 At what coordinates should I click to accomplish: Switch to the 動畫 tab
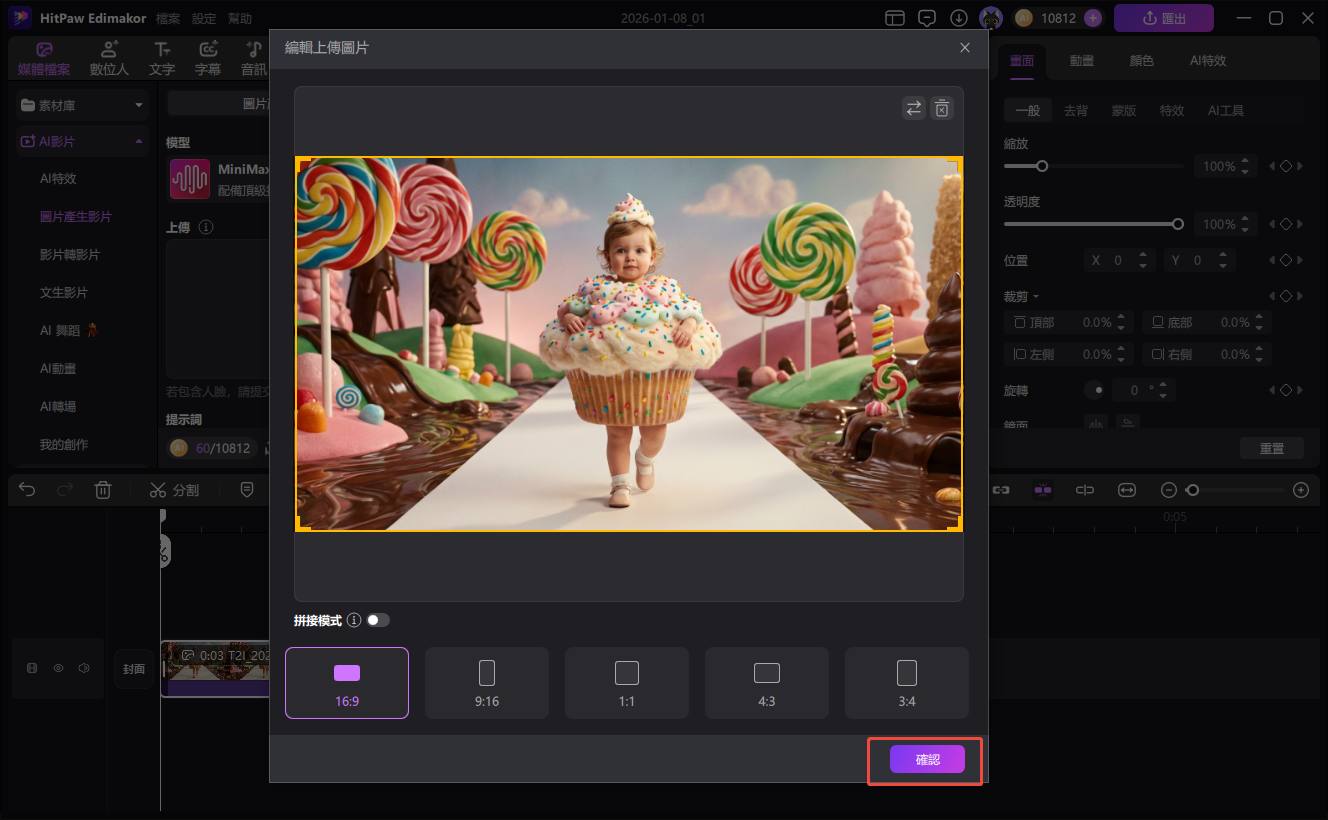point(1081,61)
